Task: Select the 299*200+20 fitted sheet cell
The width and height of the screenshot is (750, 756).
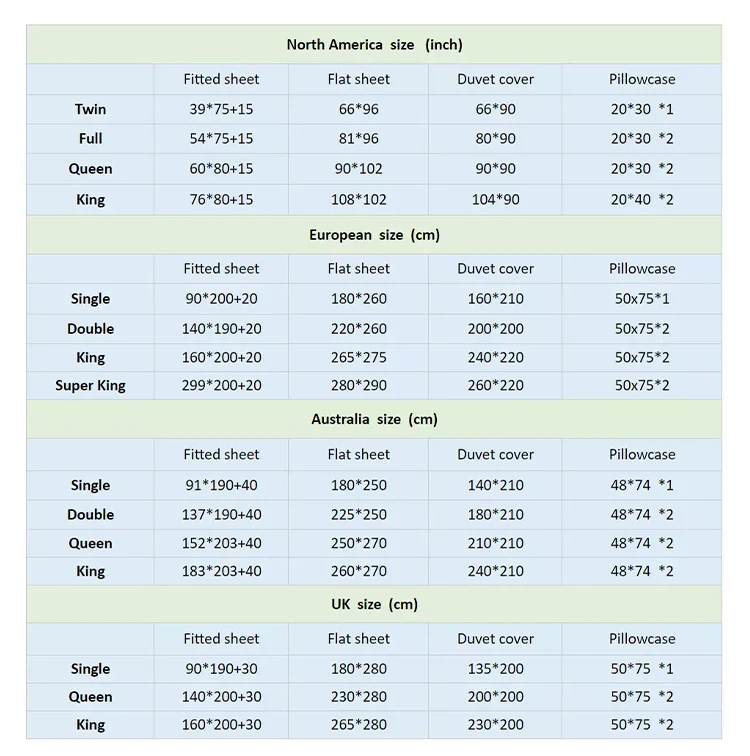Action: click(x=221, y=385)
